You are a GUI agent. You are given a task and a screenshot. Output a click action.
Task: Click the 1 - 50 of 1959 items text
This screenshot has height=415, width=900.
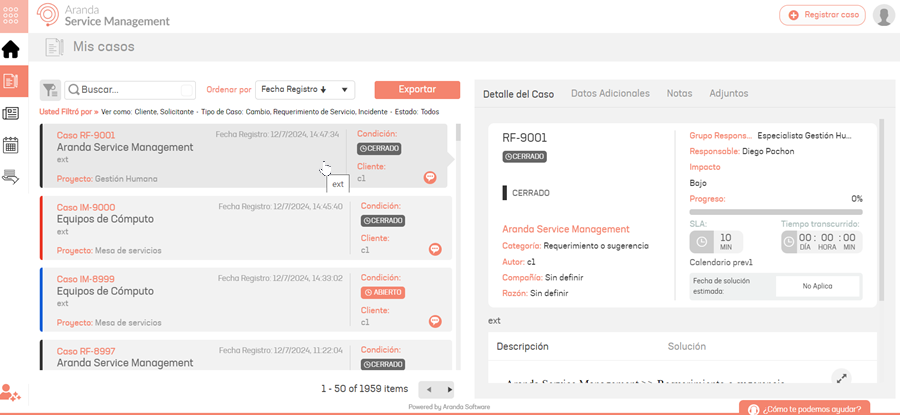click(x=364, y=389)
